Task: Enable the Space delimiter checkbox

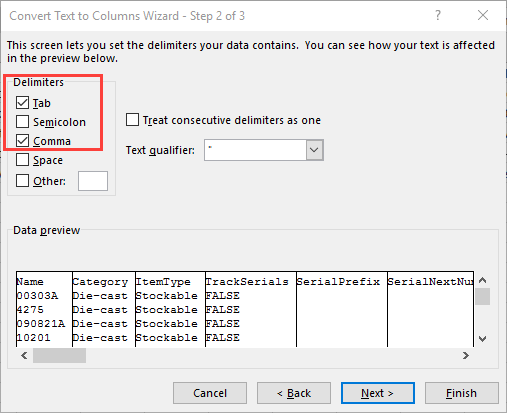Action: pyautogui.click(x=22, y=160)
